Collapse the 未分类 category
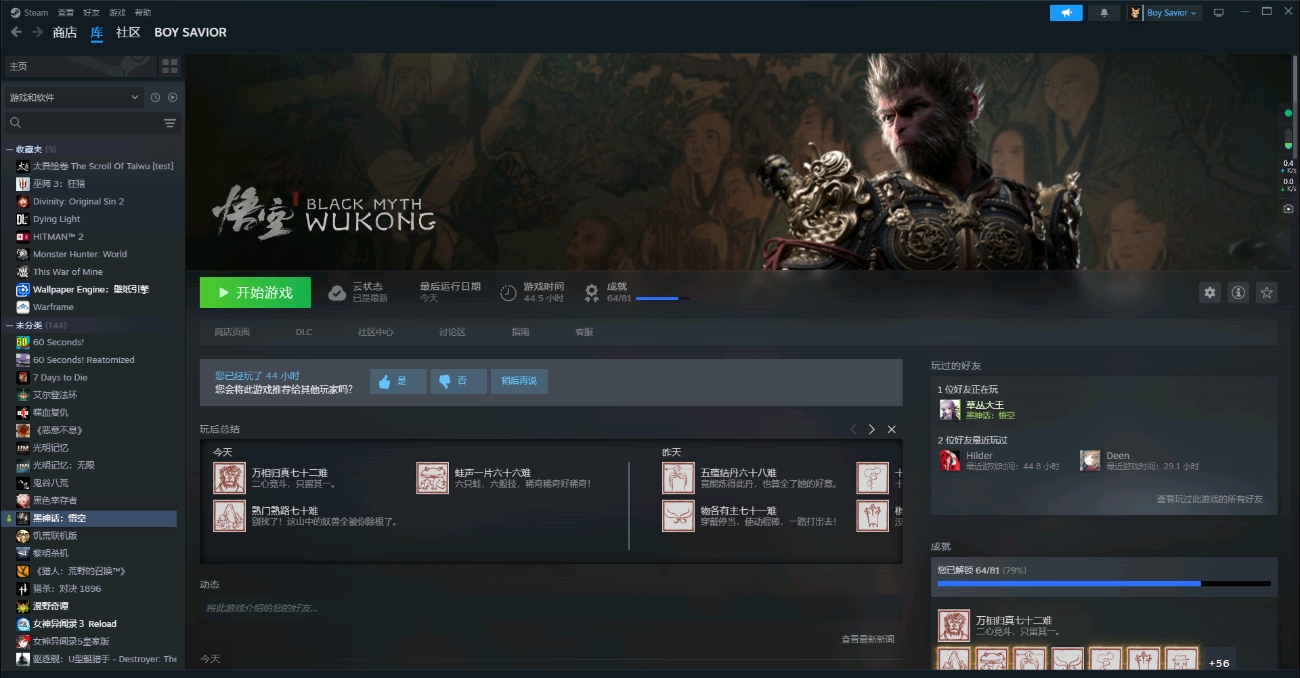This screenshot has height=678, width=1300. pos(9,325)
